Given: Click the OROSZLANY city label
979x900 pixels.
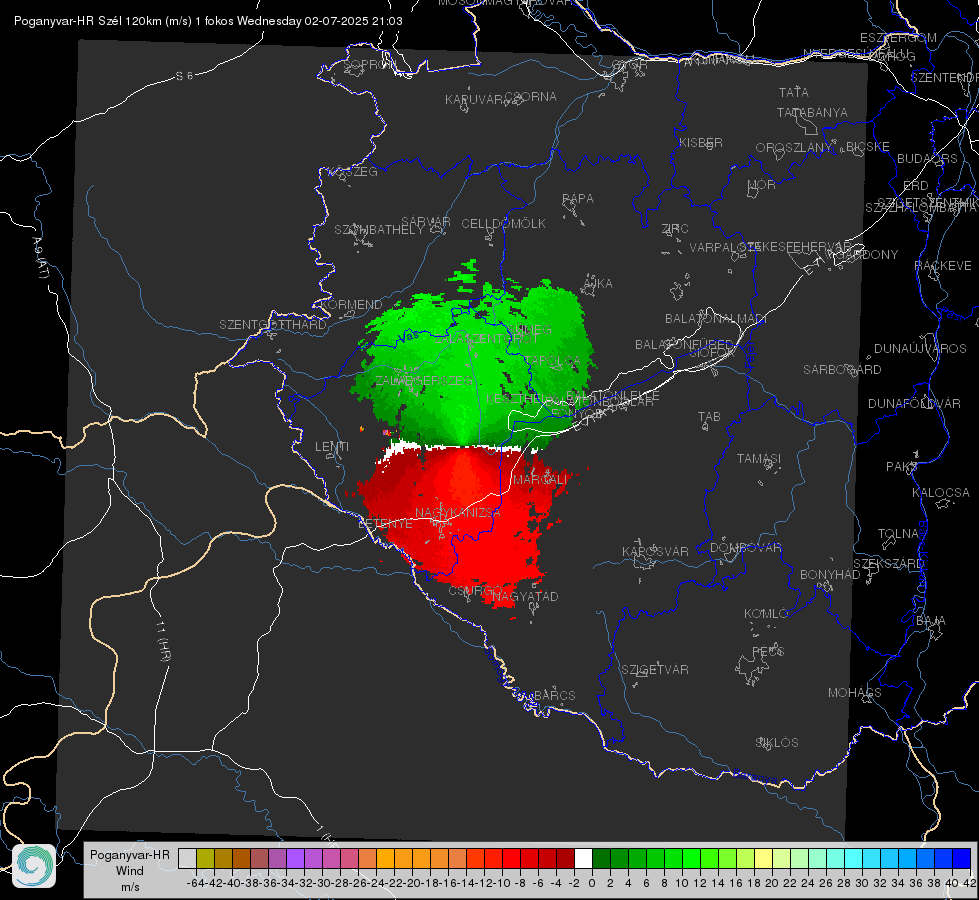Looking at the screenshot, I should 794,147.
